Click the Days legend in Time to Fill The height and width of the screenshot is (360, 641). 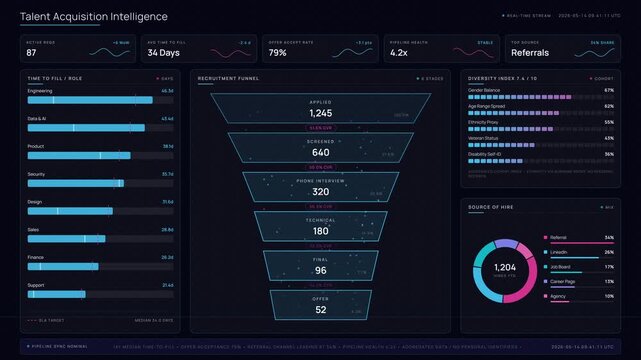coord(165,78)
